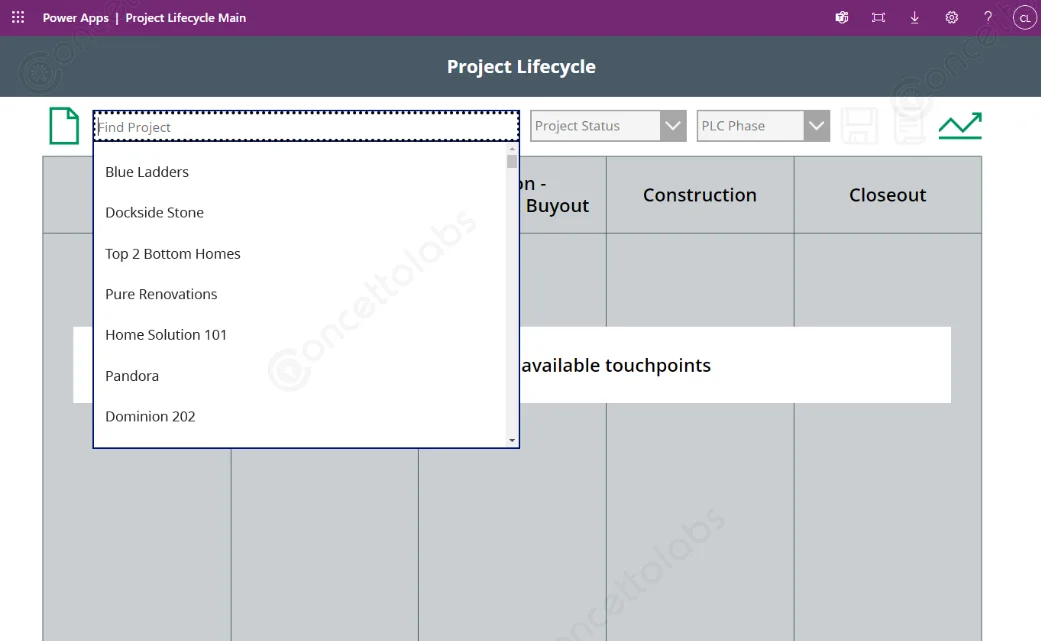Choose Dominion 202 from the list
This screenshot has width=1041, height=641.
150,417
